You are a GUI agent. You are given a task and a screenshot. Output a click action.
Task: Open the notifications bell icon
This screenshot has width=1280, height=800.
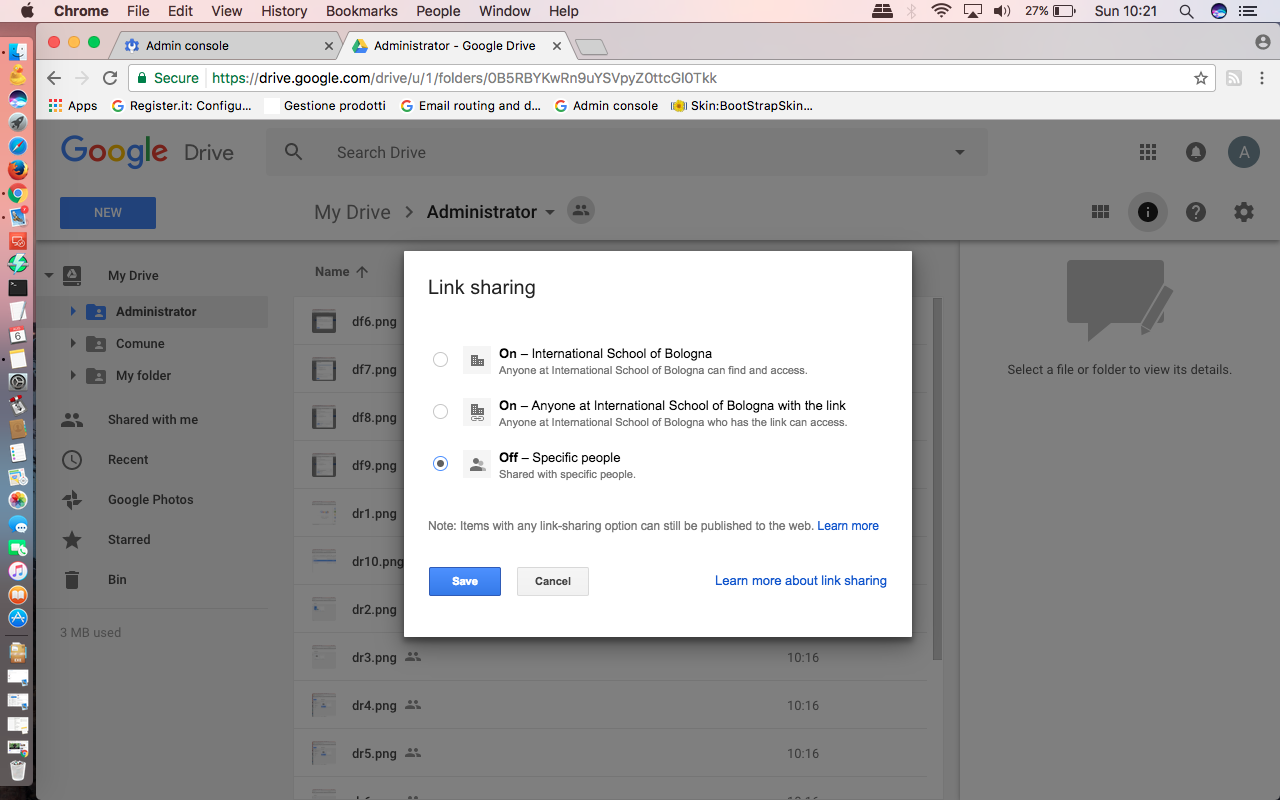1195,152
